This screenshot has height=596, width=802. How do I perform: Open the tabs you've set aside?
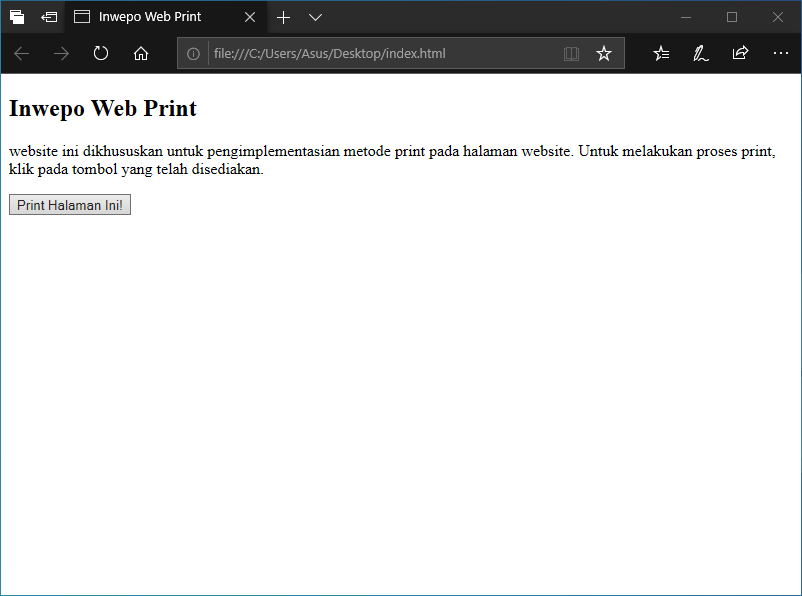tap(17, 17)
